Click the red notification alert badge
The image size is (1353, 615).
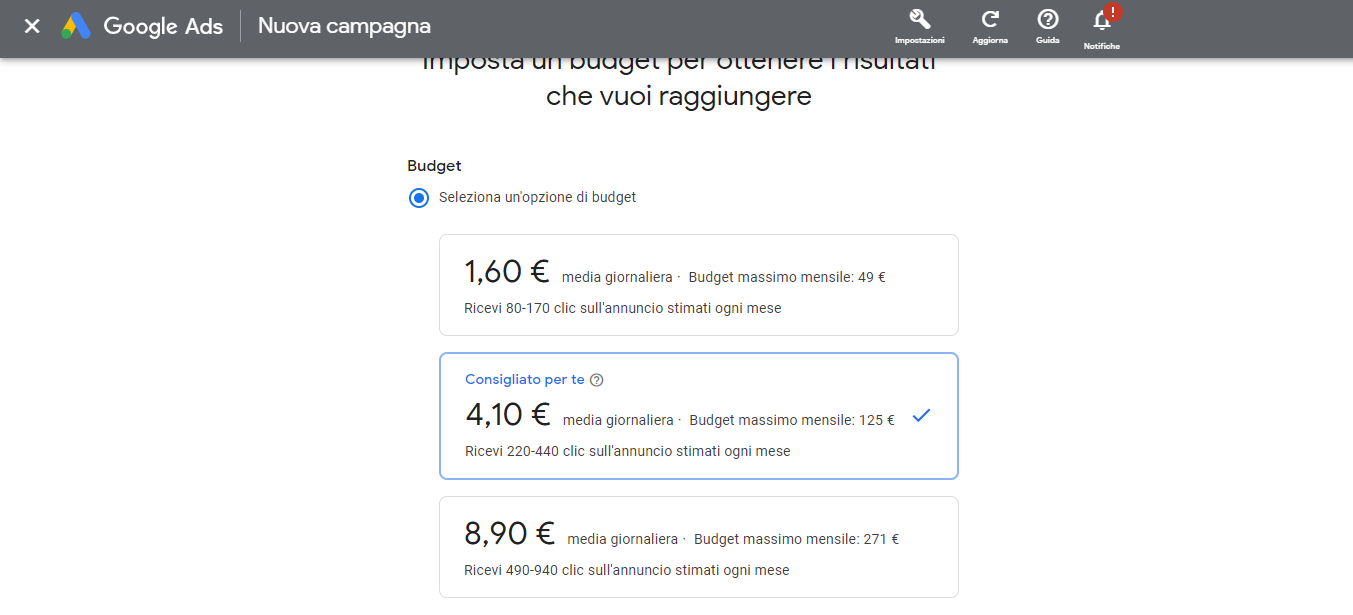[x=1114, y=12]
